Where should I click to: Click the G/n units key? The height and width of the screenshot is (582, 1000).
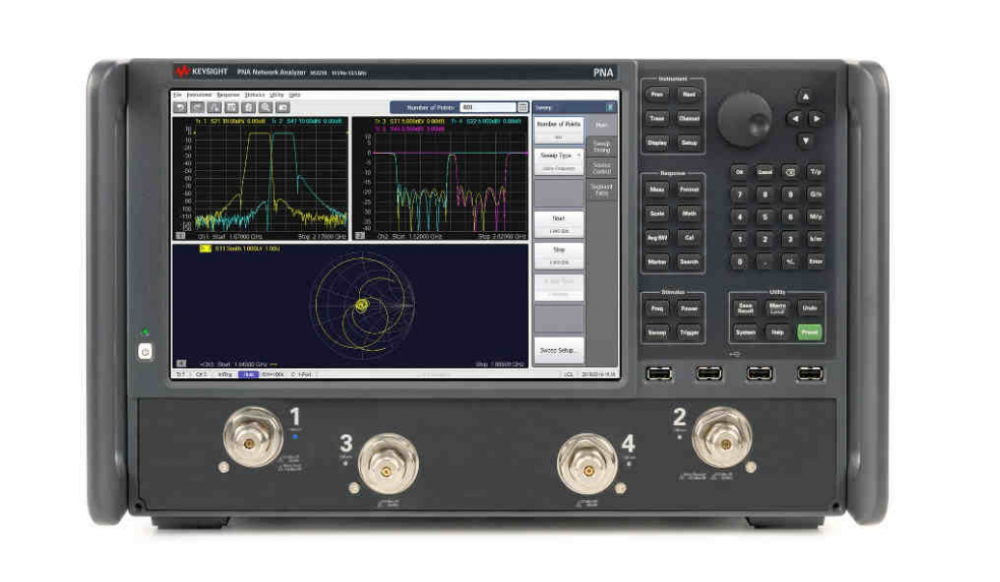[x=816, y=194]
